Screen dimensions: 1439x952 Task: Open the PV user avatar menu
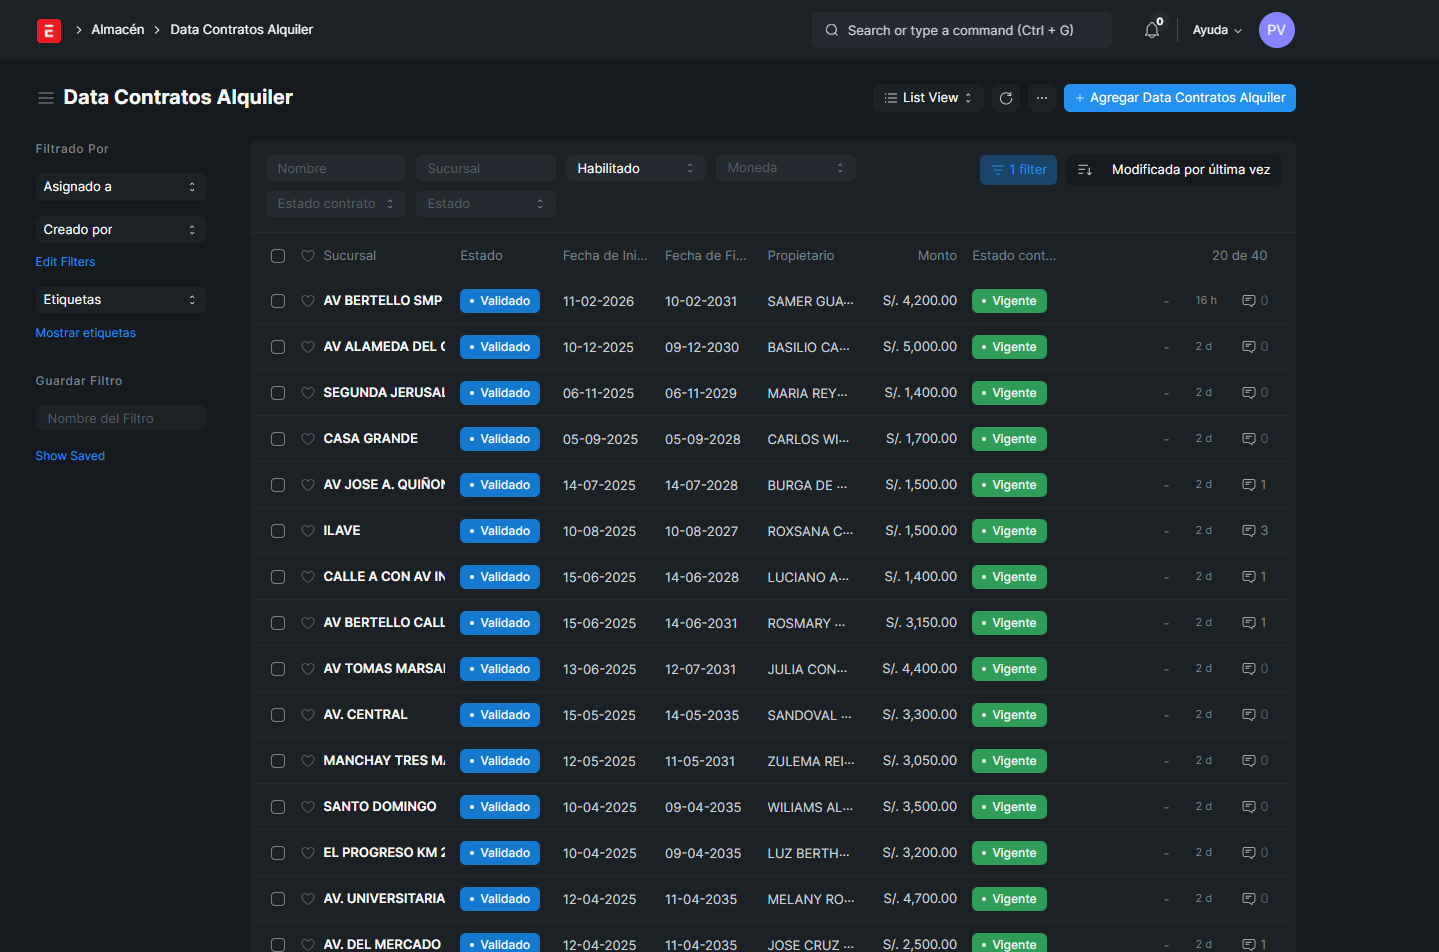(x=1276, y=30)
